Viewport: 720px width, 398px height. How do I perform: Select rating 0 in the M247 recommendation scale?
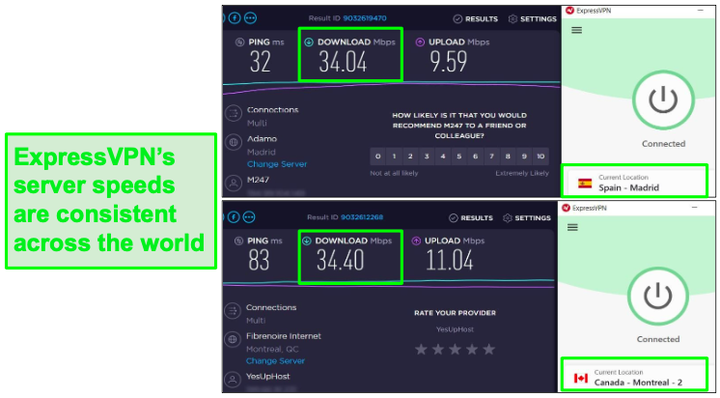click(378, 157)
